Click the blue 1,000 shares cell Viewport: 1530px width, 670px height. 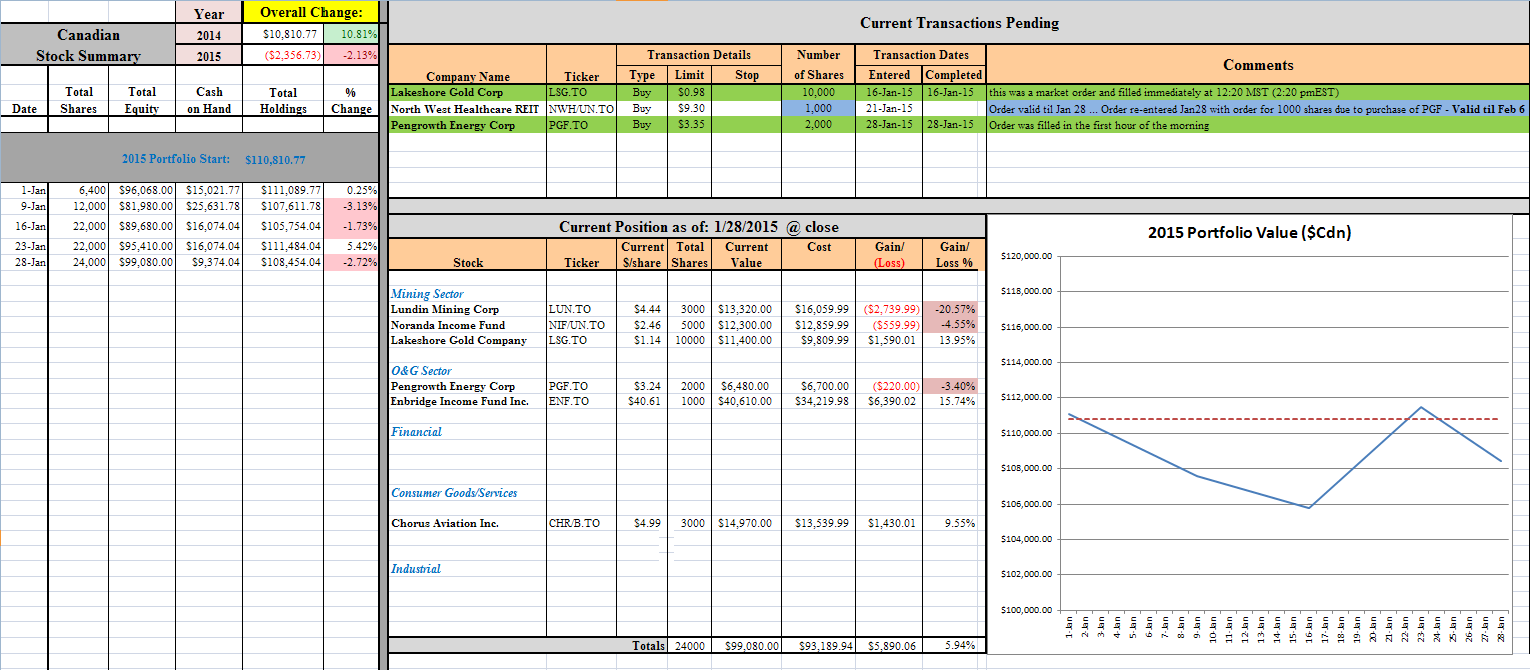pos(818,108)
